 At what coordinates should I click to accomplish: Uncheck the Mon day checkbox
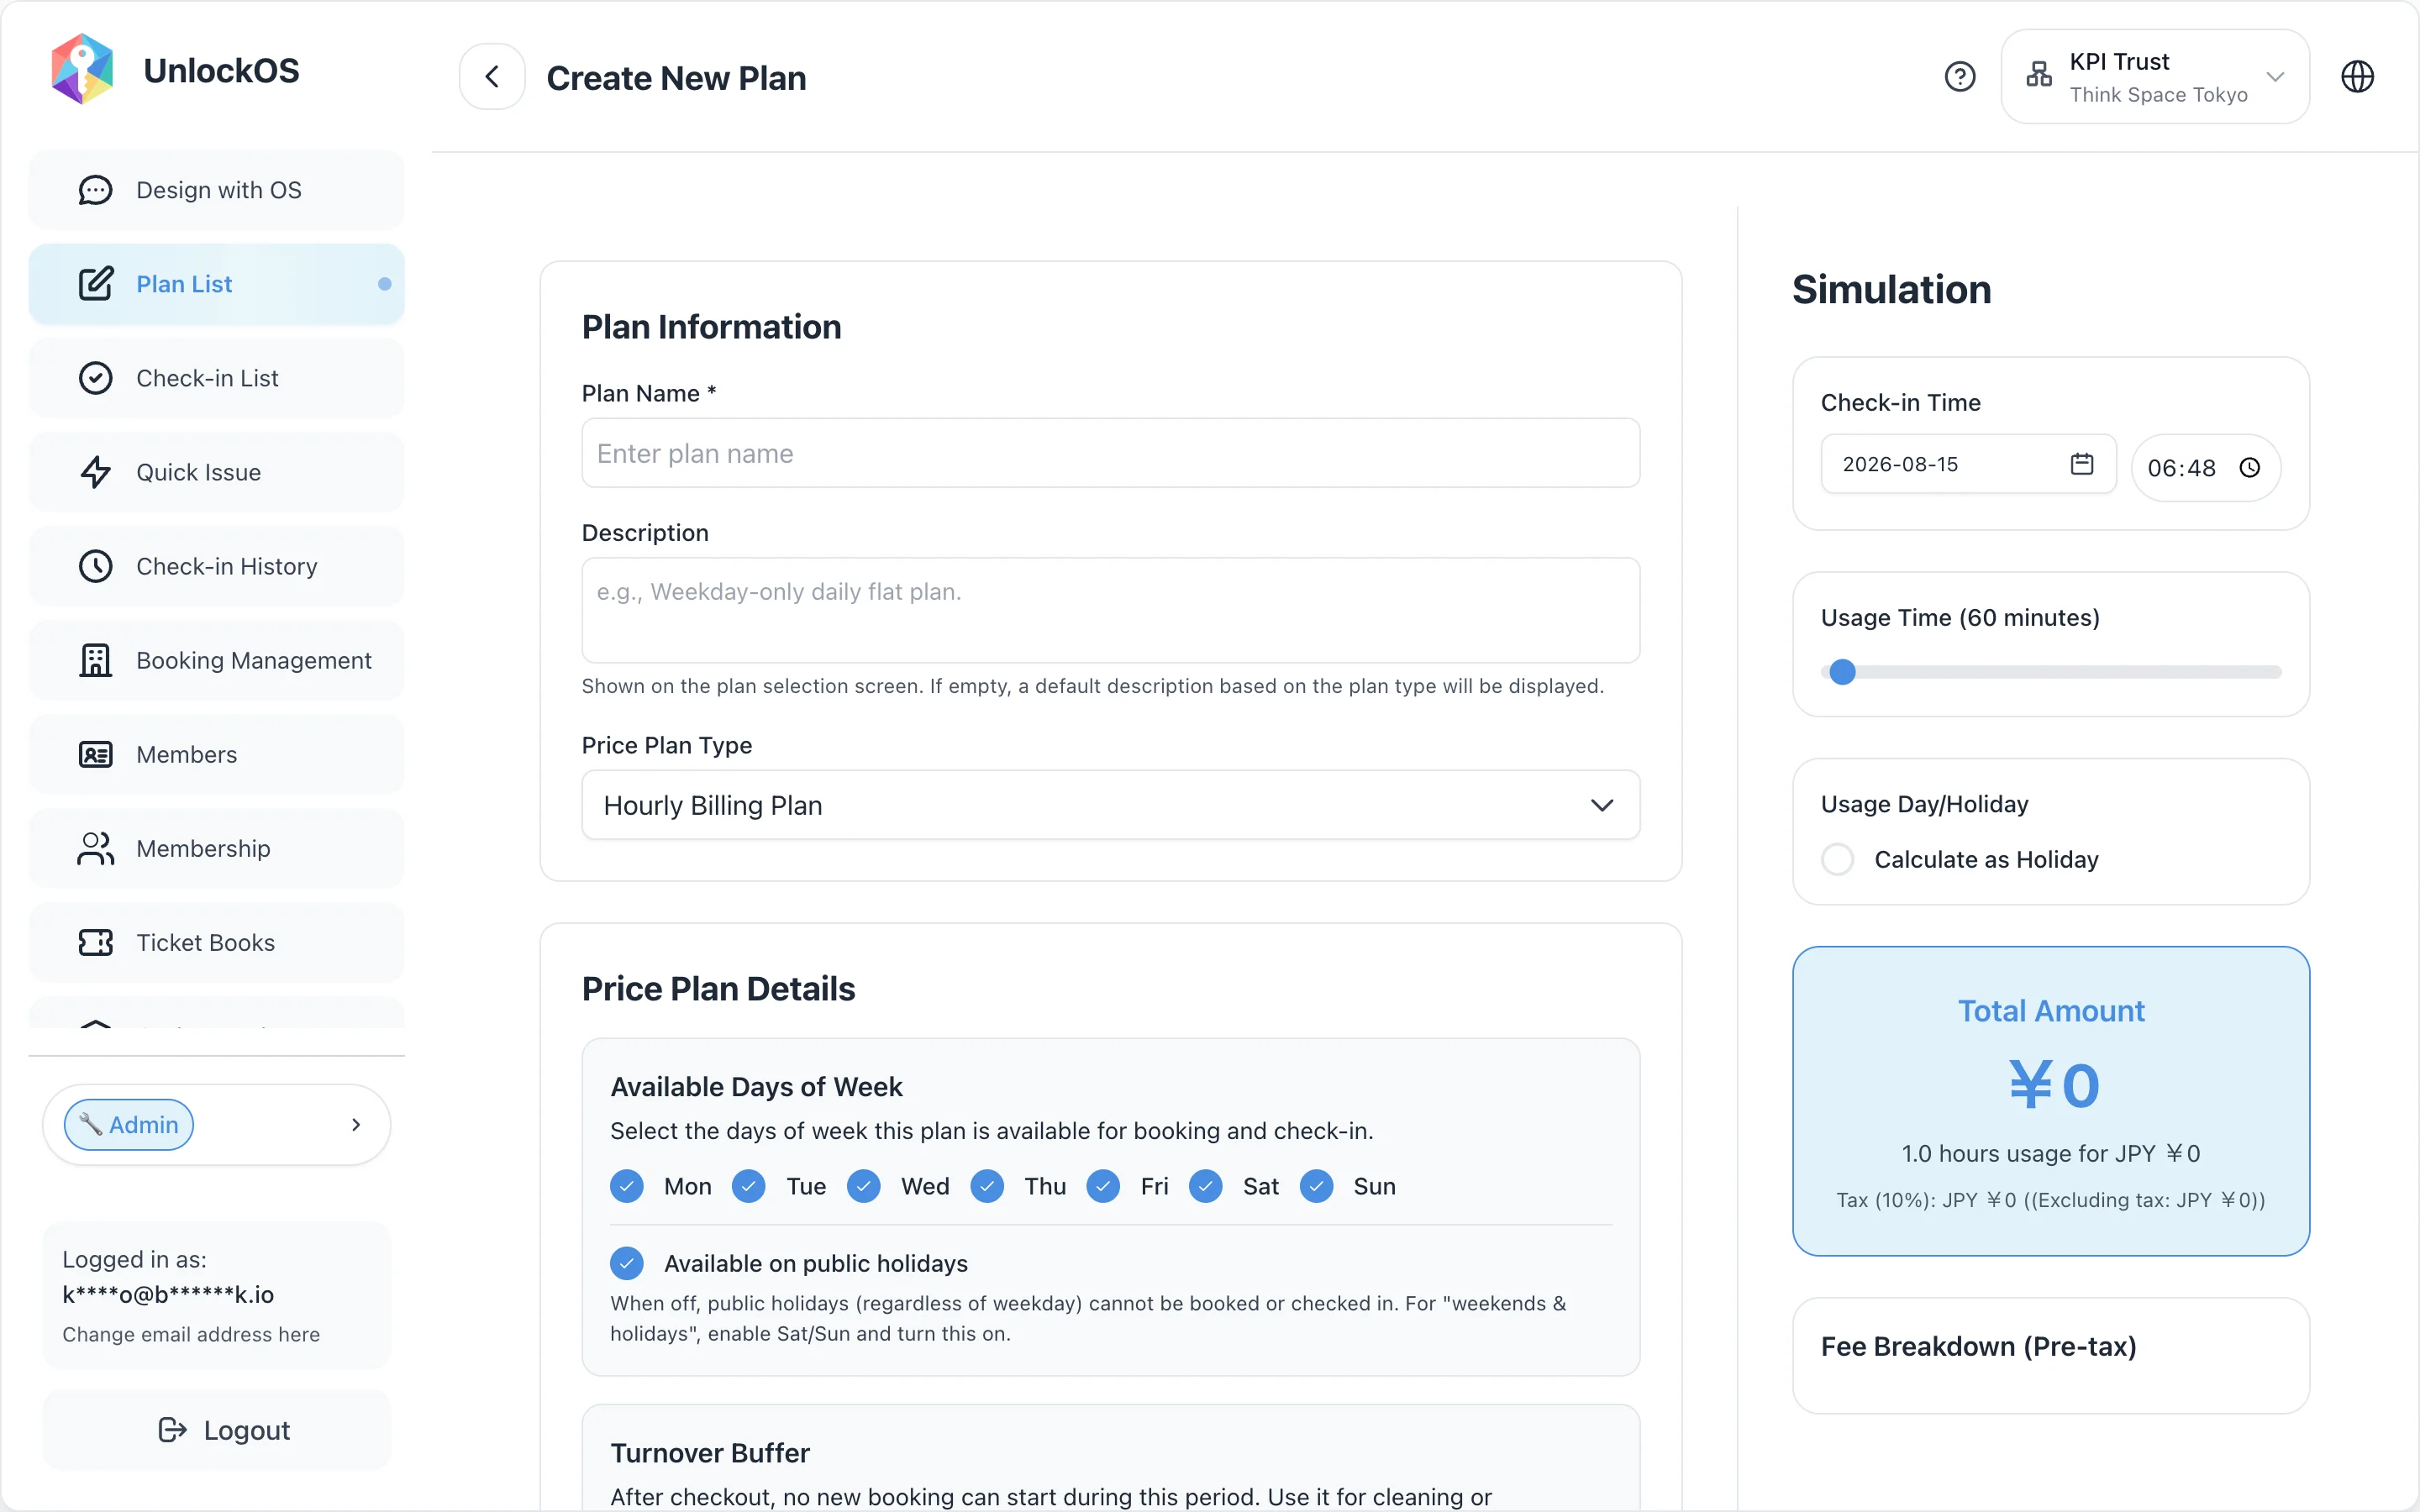click(627, 1186)
